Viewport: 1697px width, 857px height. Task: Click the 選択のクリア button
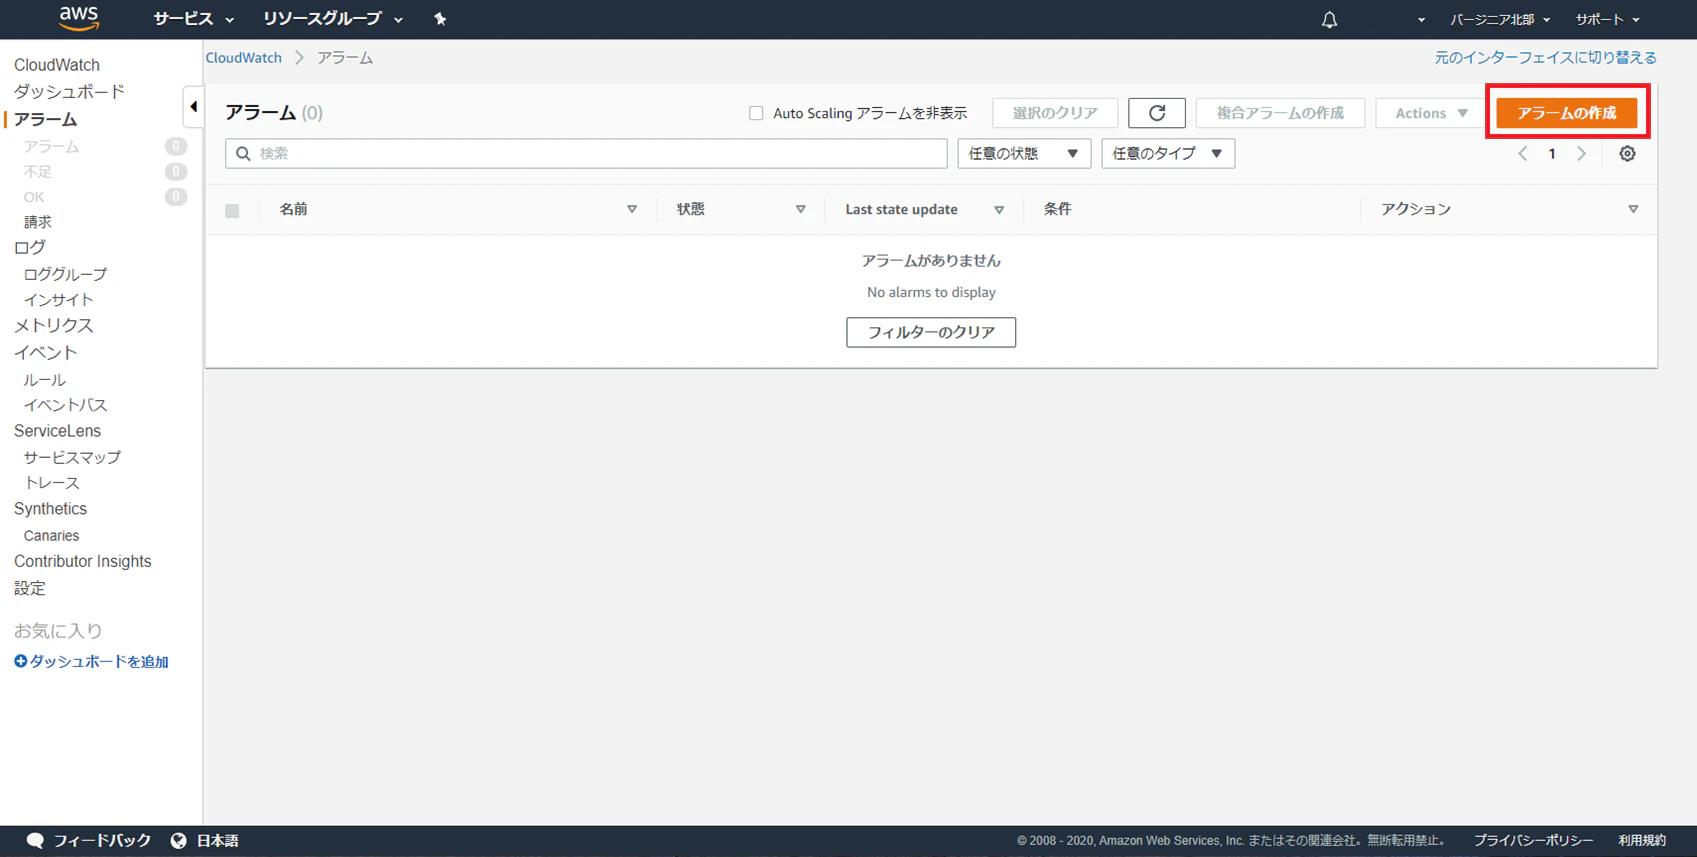click(1055, 113)
